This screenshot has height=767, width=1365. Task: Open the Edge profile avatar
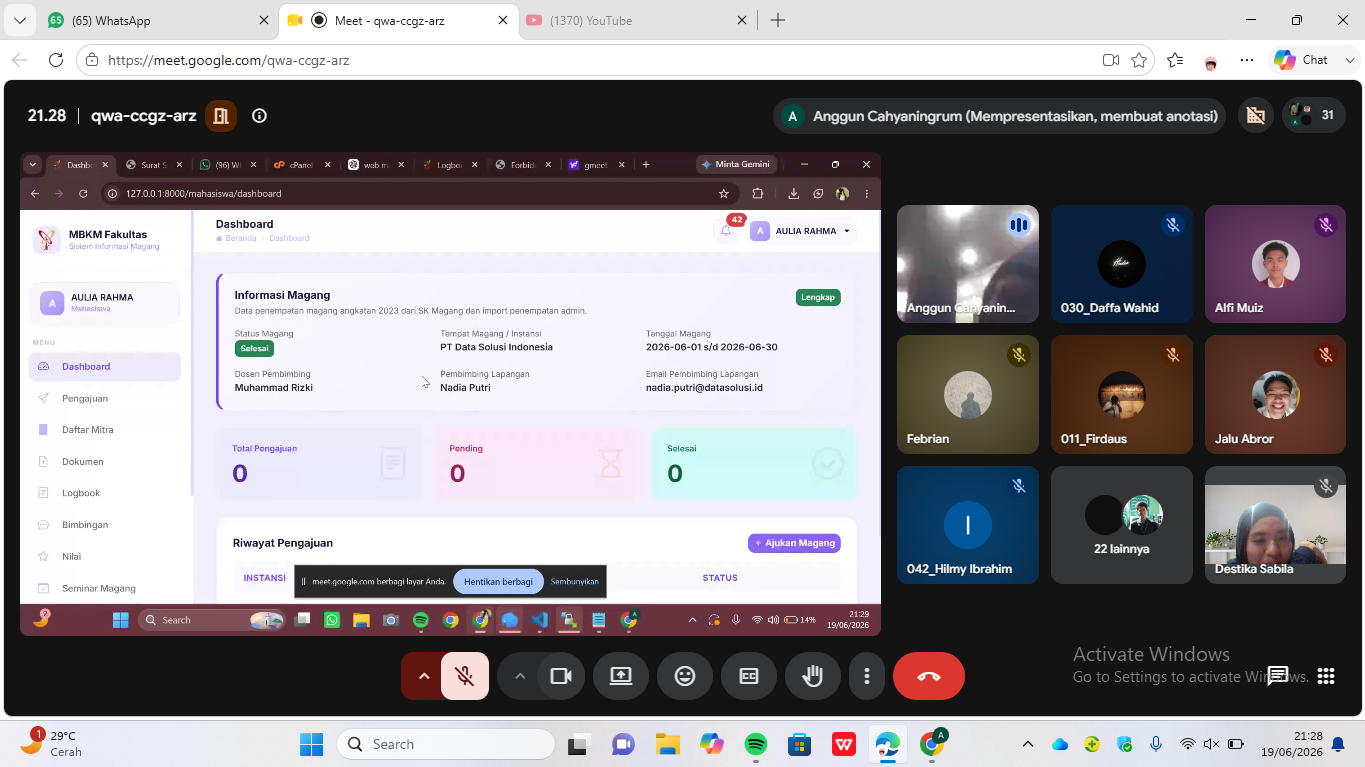pos(1211,60)
